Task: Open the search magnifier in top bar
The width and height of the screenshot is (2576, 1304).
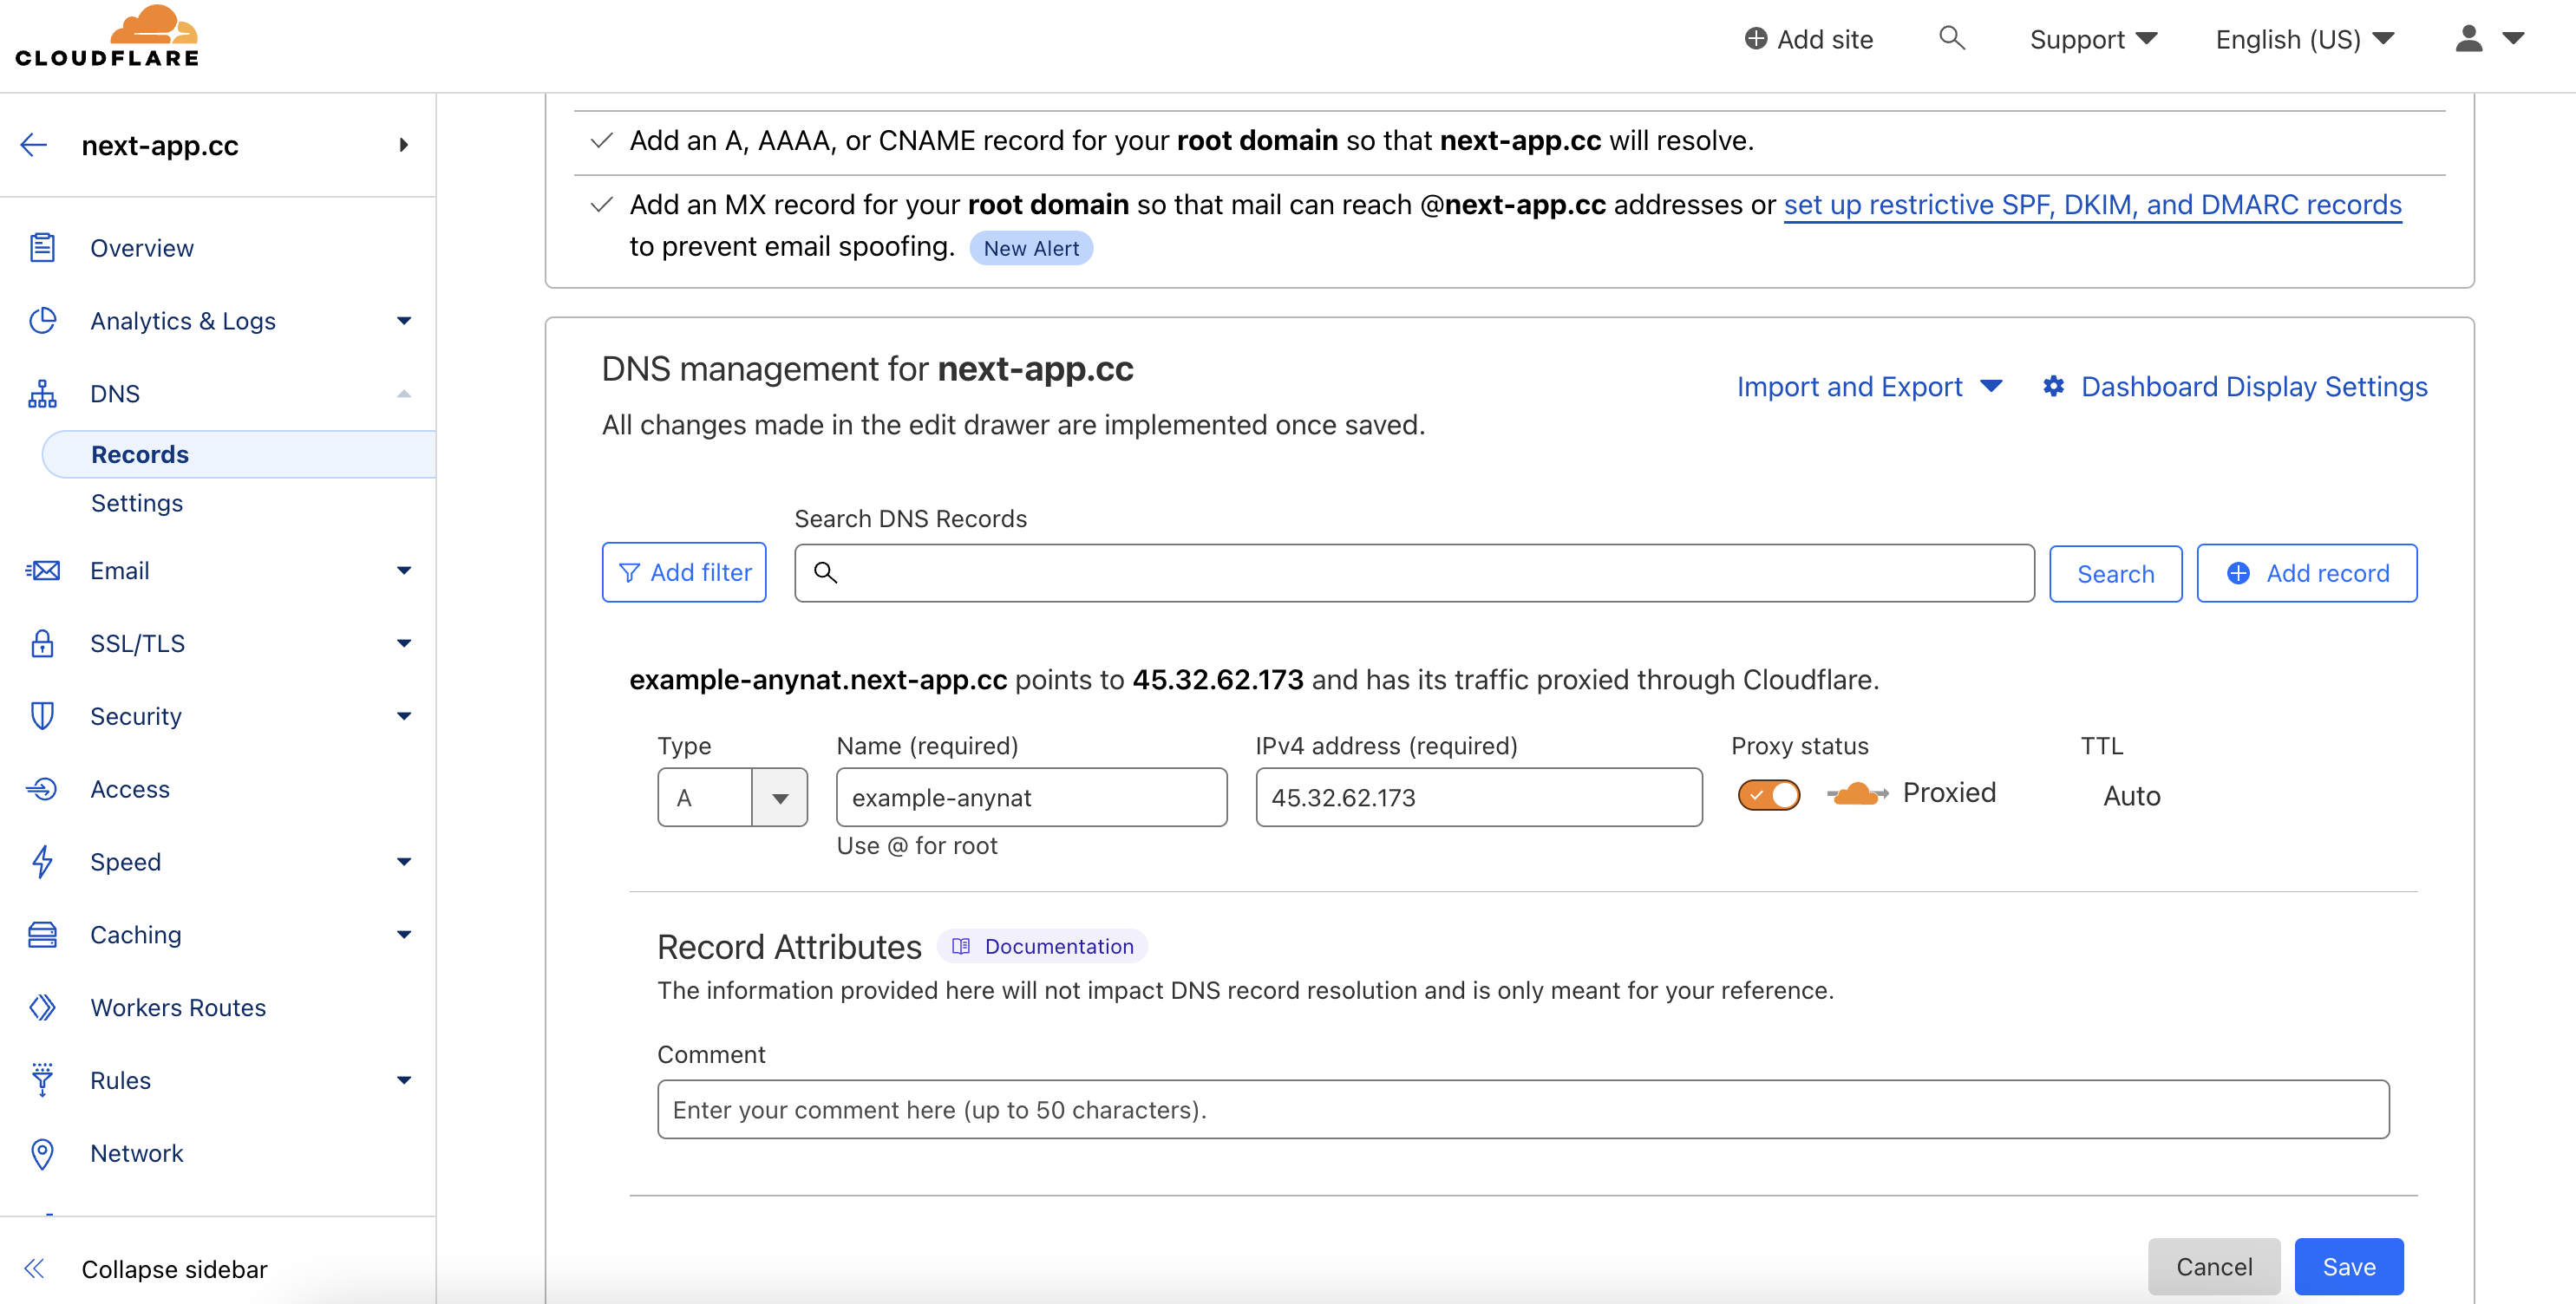Action: pos(1951,38)
